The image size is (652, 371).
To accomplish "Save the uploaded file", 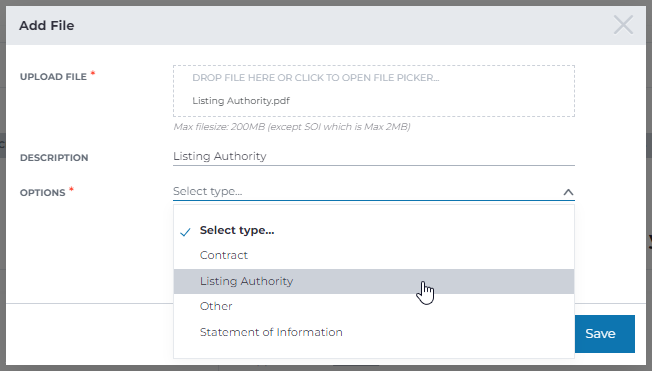I will [x=604, y=334].
